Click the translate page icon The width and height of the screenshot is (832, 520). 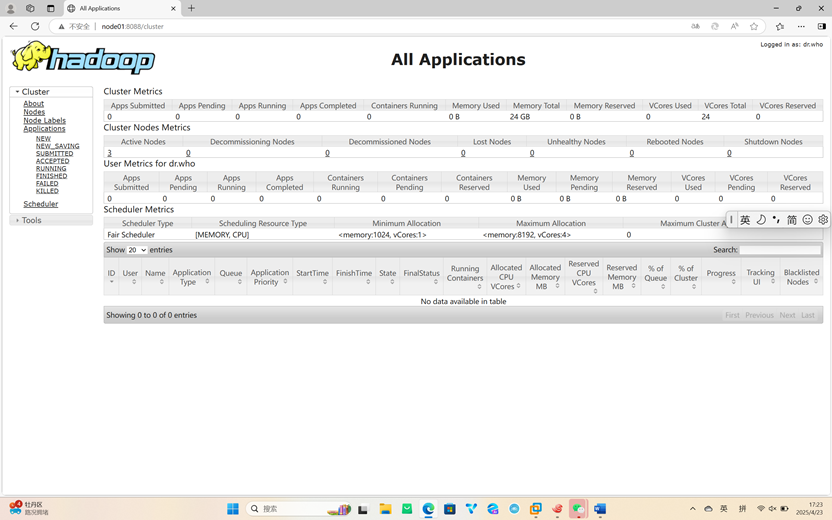[x=695, y=26]
